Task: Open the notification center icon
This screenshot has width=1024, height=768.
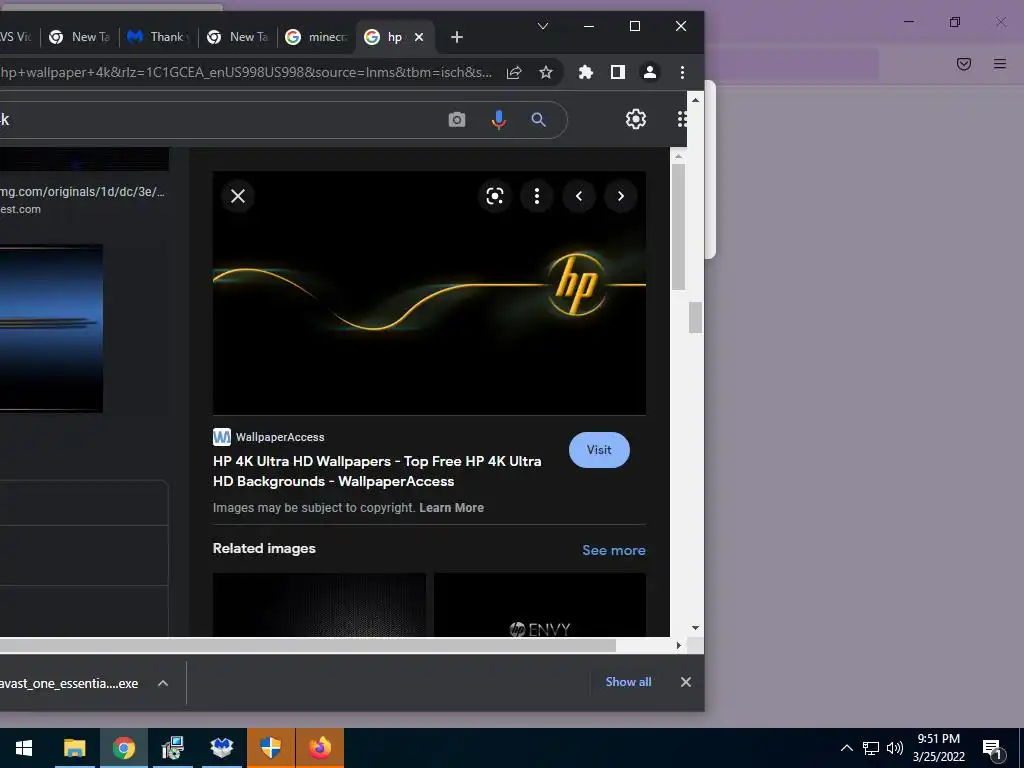Action: pyautogui.click(x=993, y=750)
